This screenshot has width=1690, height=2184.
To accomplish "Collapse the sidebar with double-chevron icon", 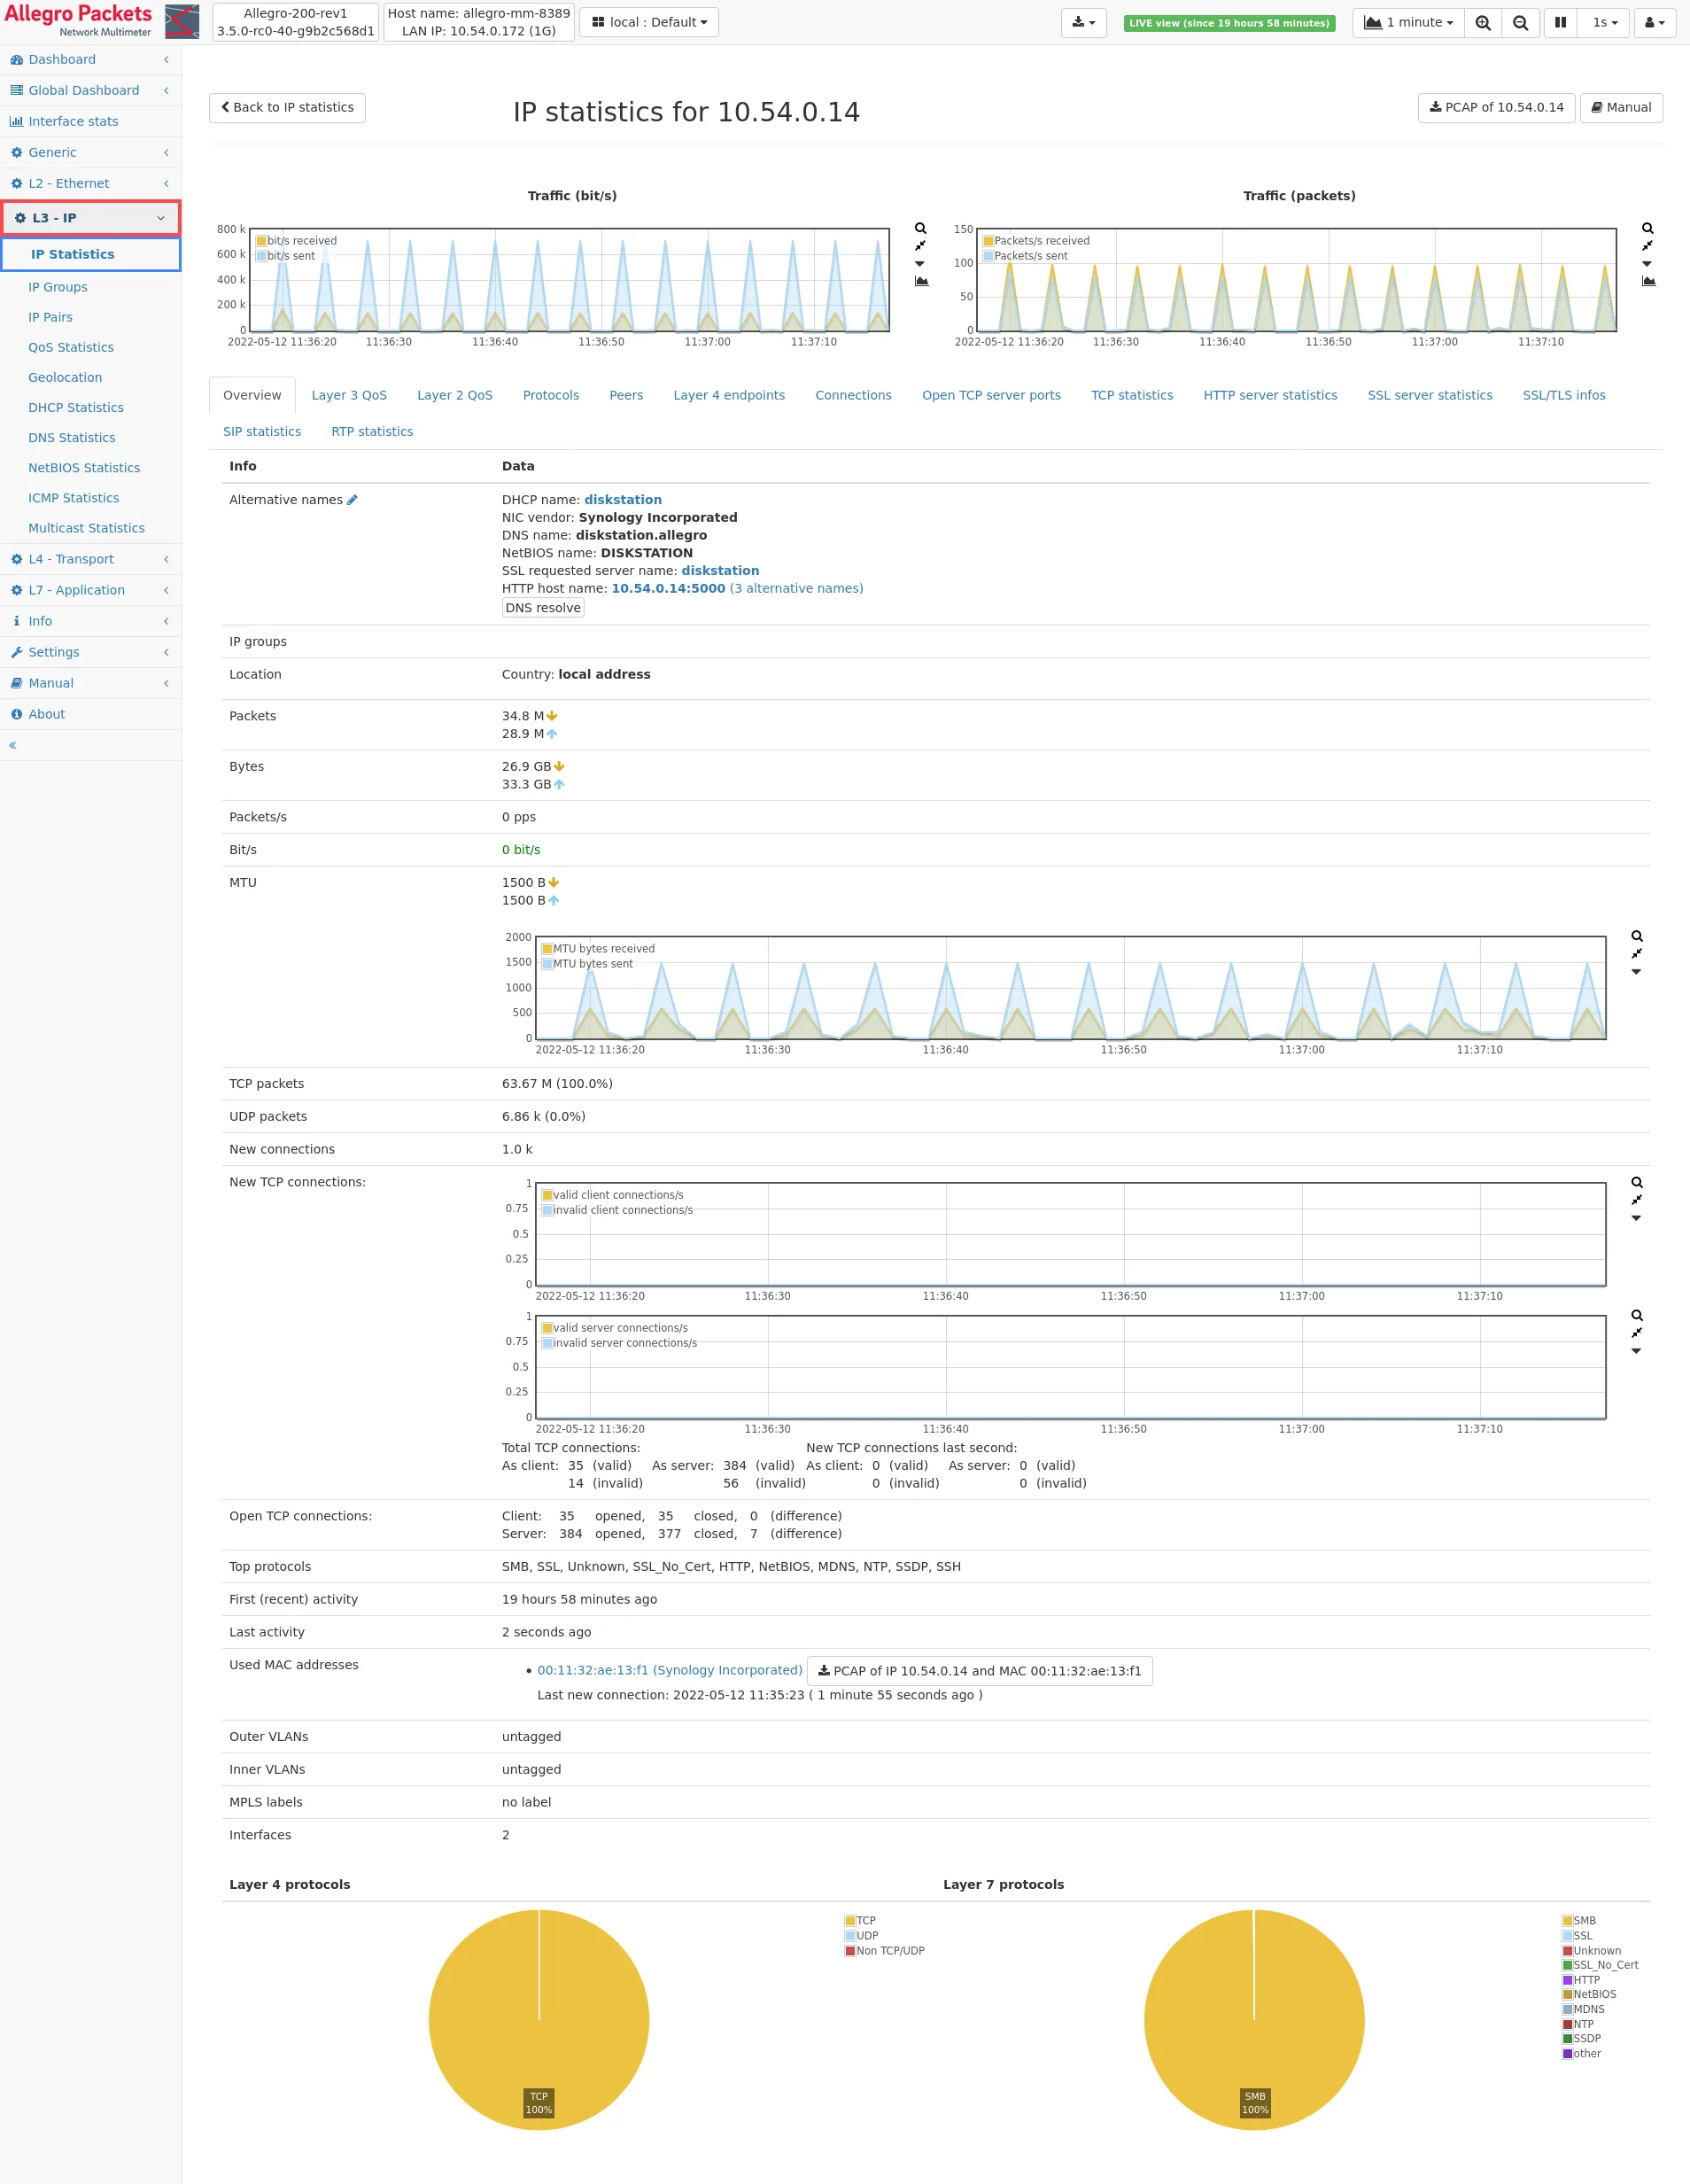I will coord(13,745).
